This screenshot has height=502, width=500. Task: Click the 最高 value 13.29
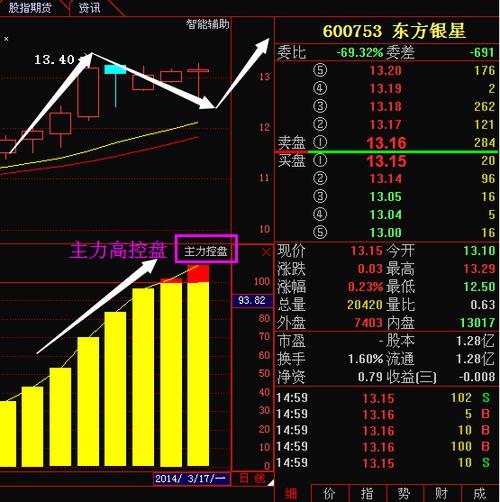(479, 269)
